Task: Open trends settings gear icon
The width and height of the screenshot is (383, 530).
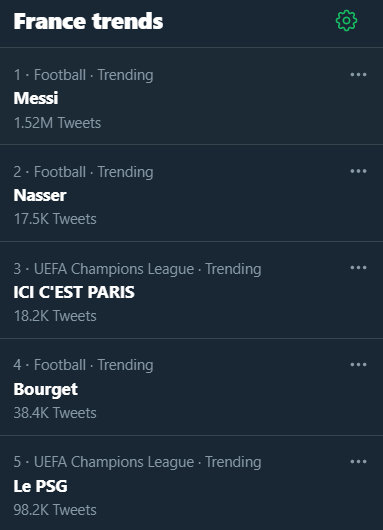Action: point(346,21)
